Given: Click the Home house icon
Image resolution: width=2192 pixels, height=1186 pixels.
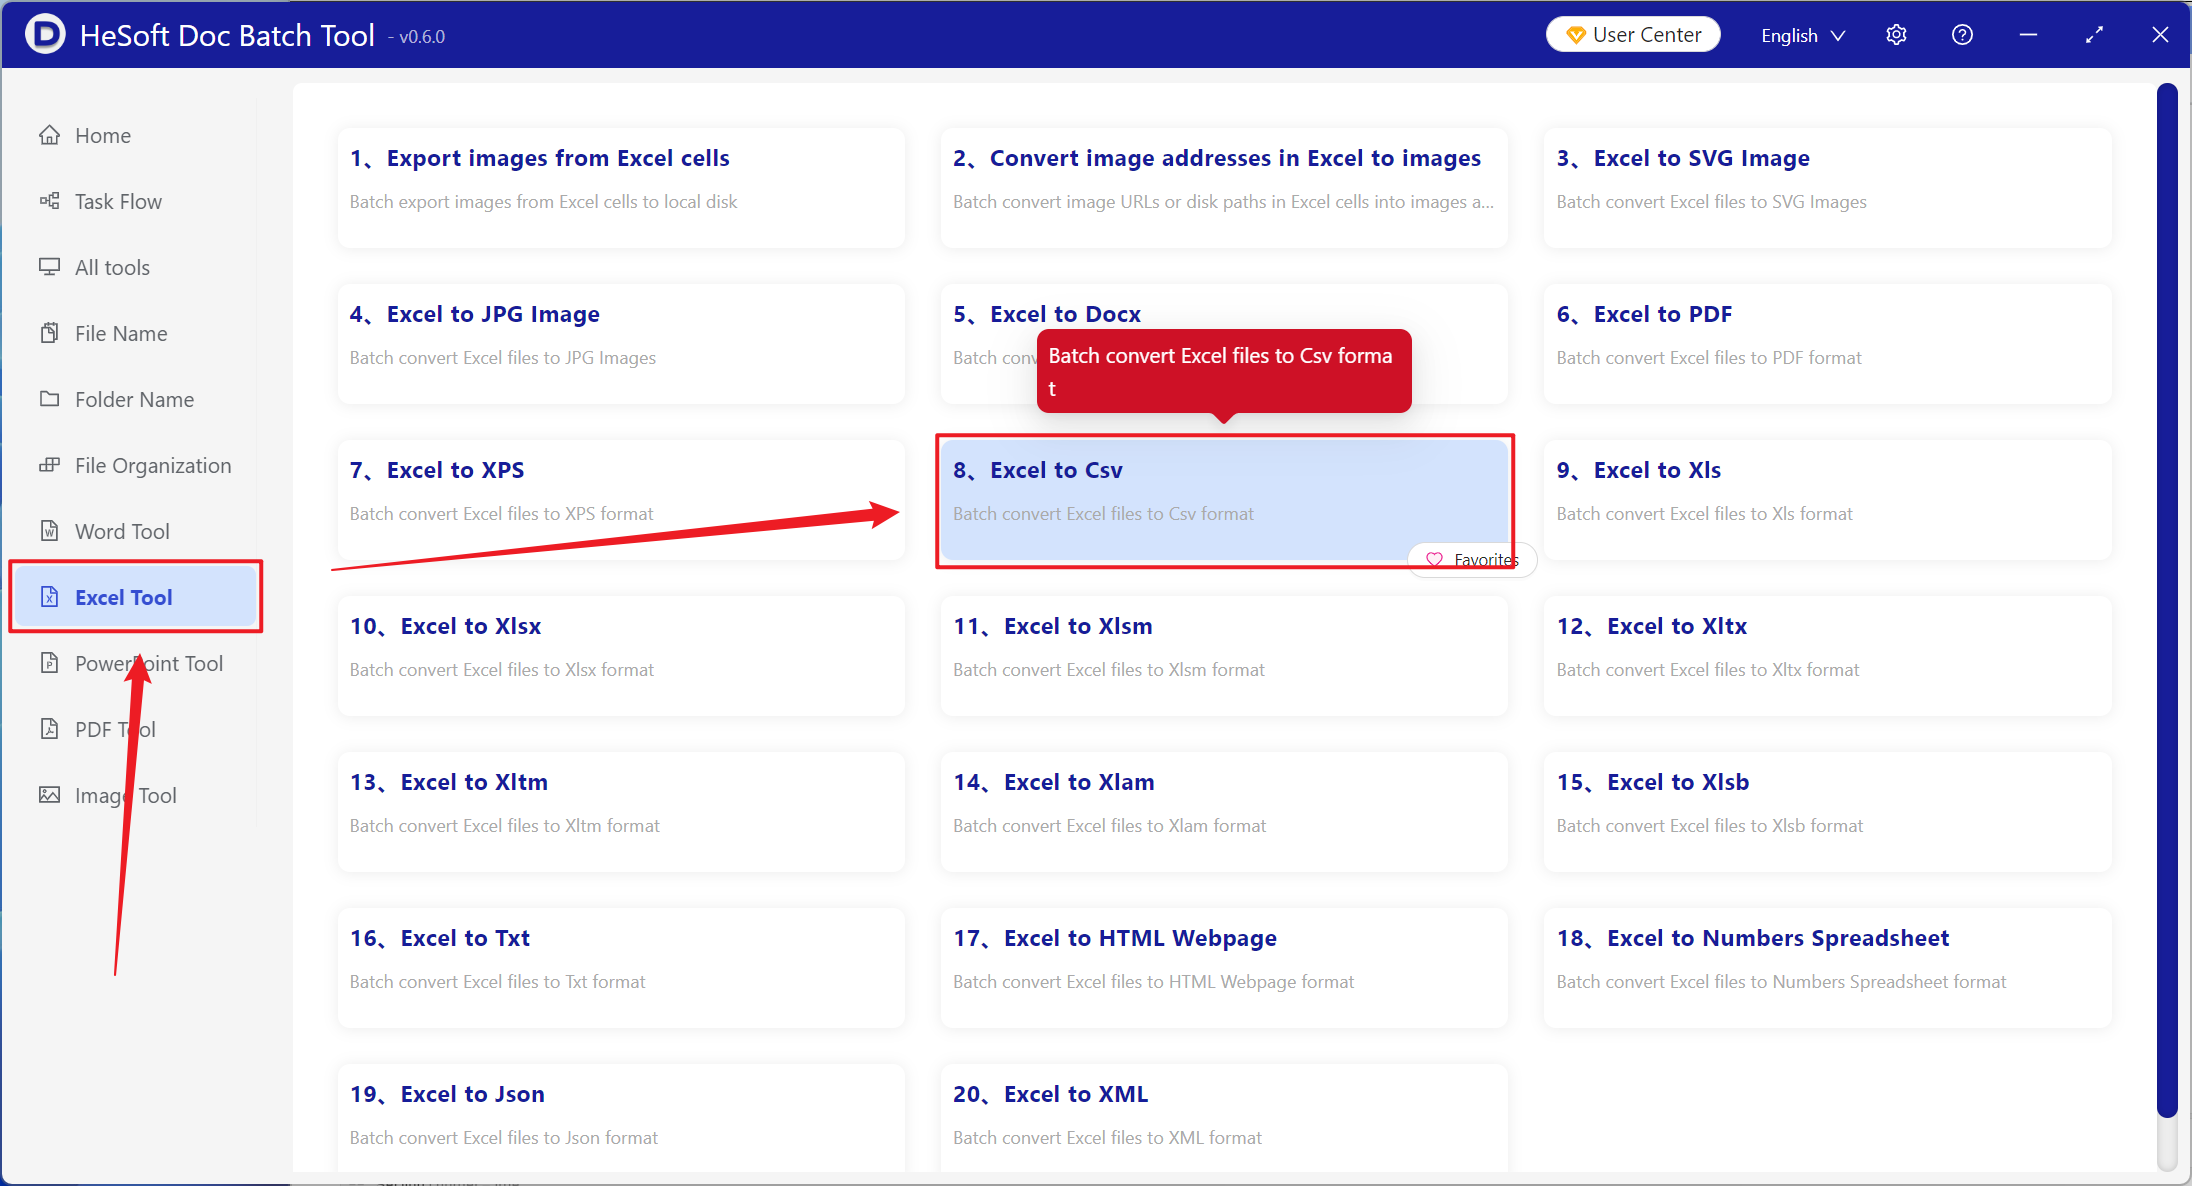Looking at the screenshot, I should pos(49,135).
